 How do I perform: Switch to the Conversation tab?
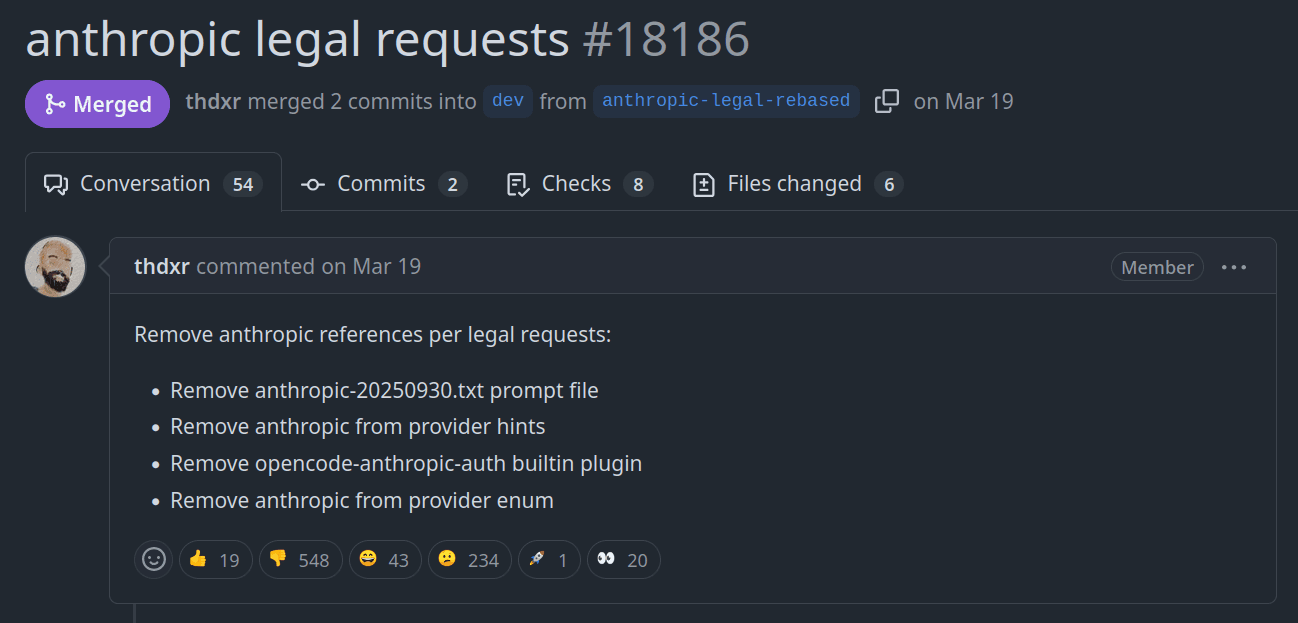point(153,184)
